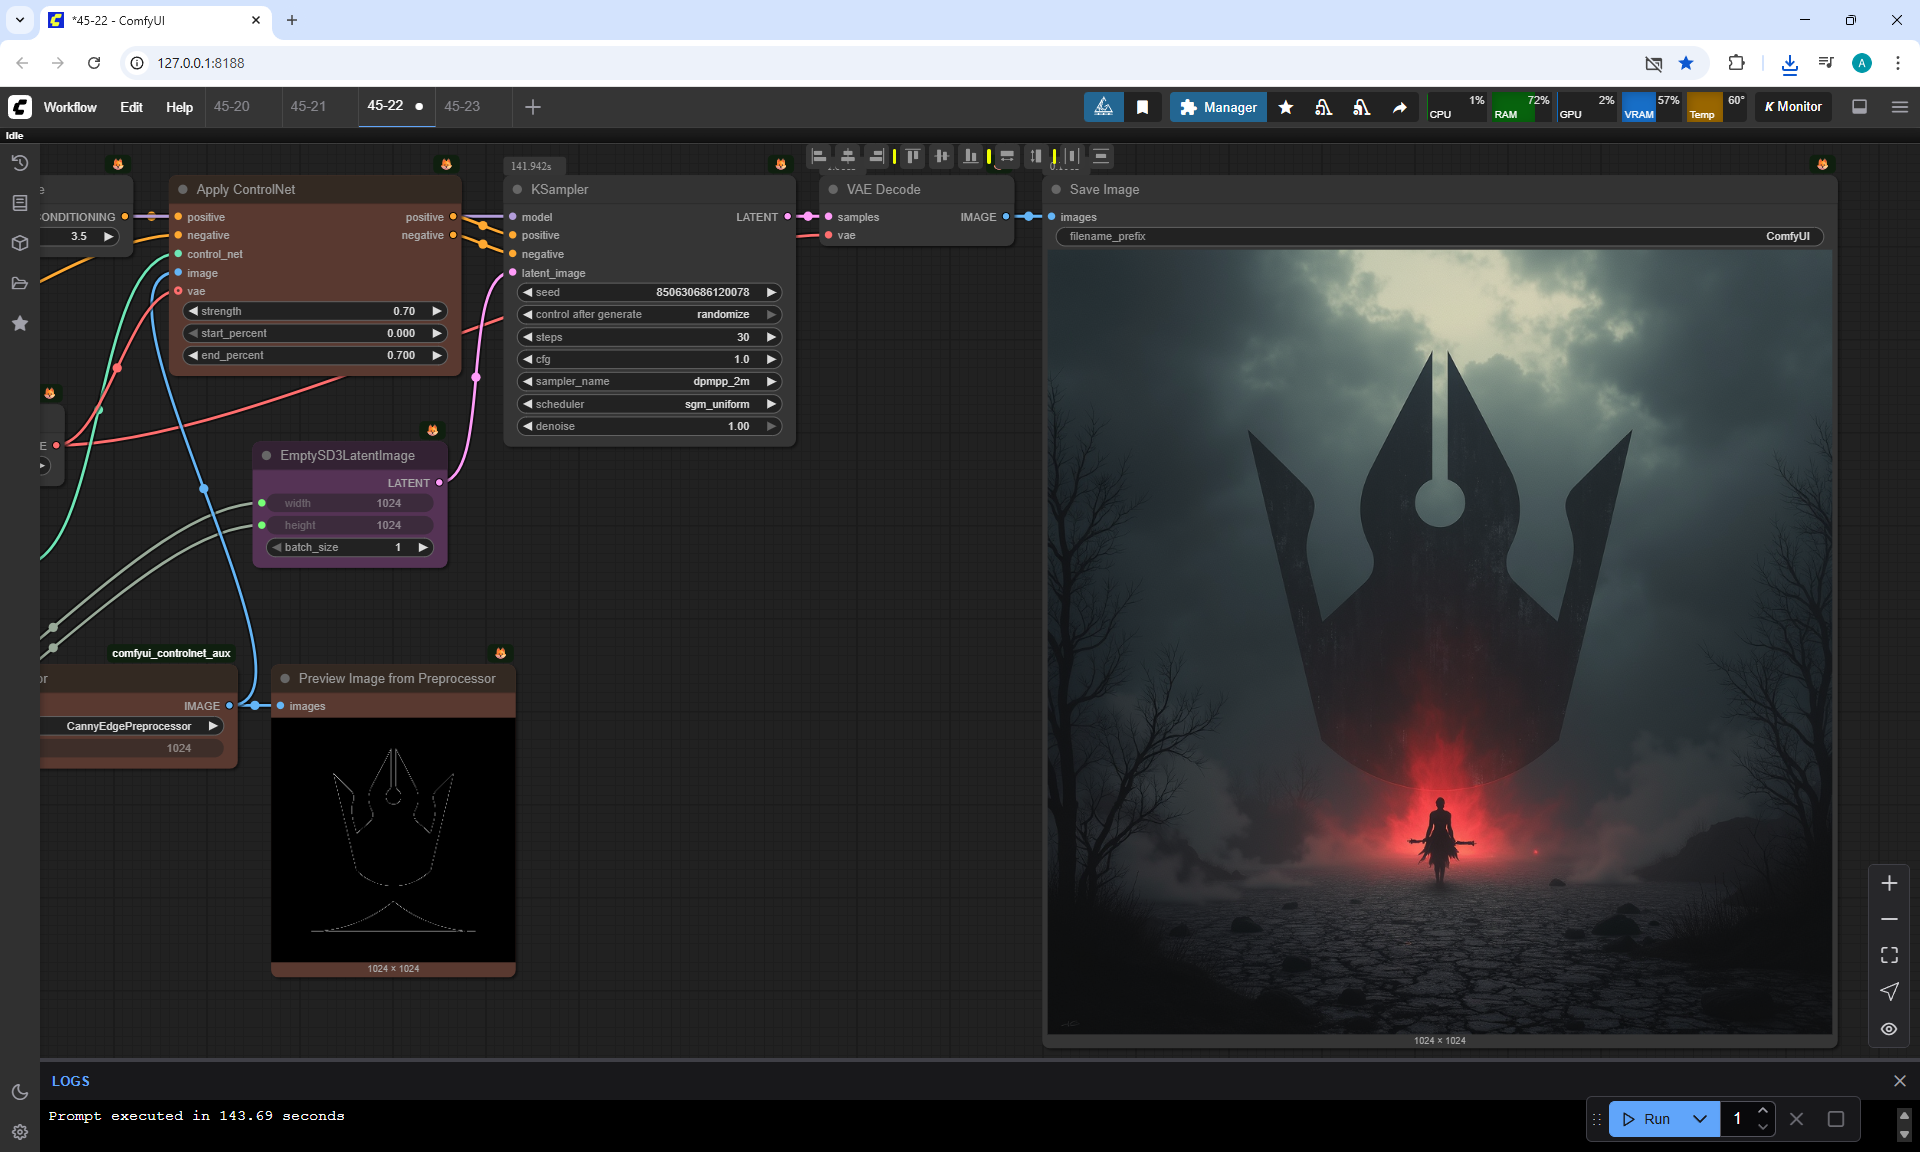The image size is (1920, 1152).
Task: Click the filename_prefix input field
Action: [x=1438, y=236]
